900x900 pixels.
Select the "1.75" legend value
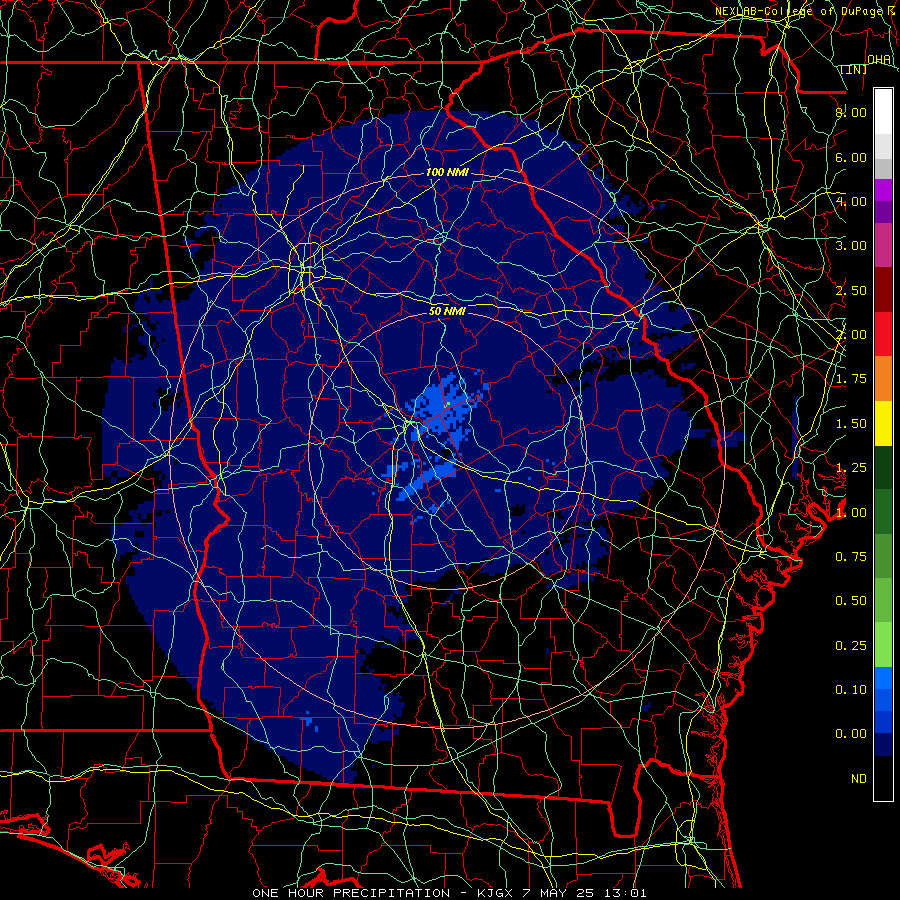[851, 379]
